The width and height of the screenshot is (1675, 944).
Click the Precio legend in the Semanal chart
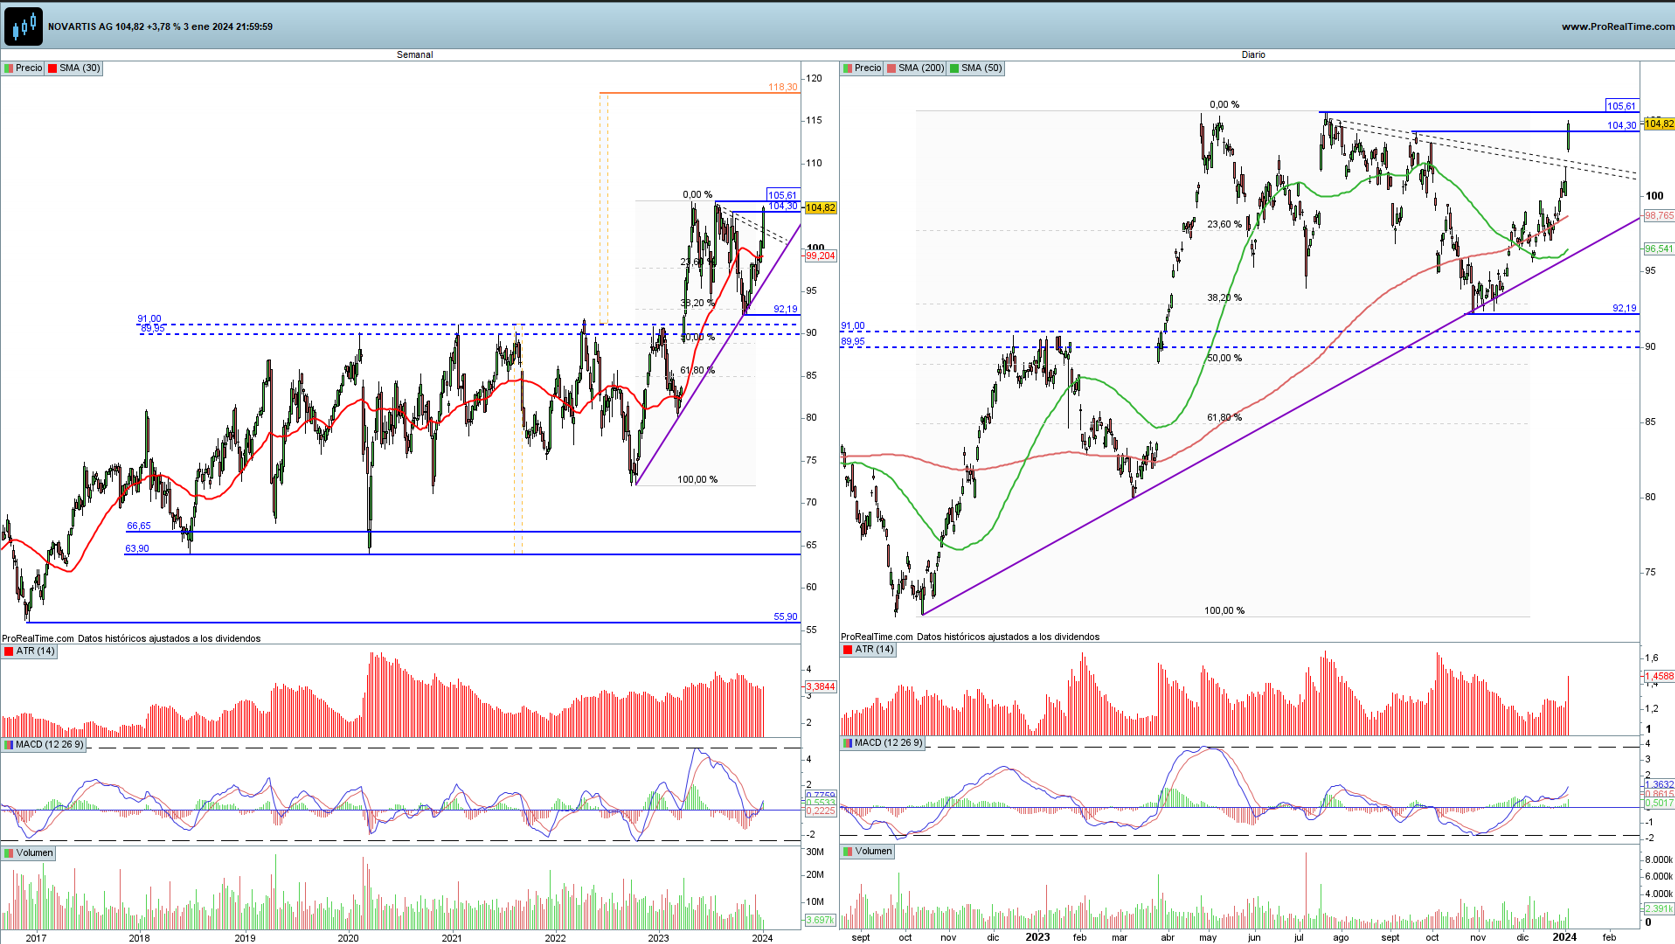click(23, 68)
